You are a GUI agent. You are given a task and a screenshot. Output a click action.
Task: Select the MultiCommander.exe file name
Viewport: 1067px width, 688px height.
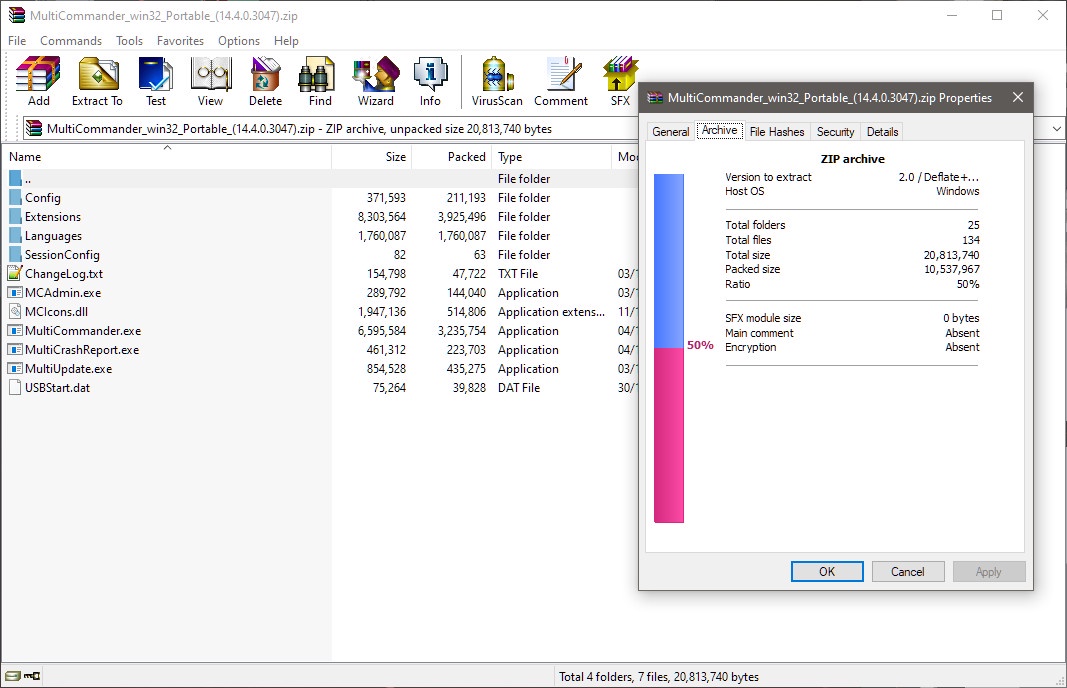tap(83, 331)
